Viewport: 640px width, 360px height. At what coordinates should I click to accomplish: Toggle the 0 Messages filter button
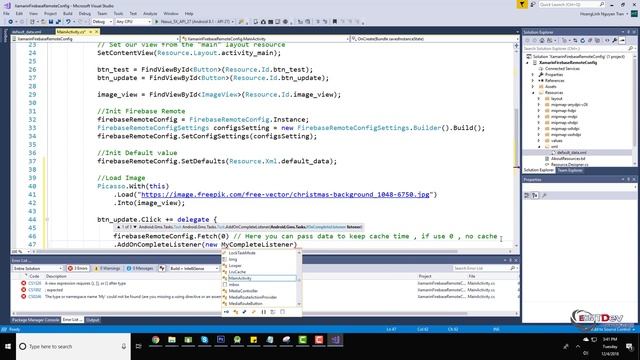pos(140,268)
